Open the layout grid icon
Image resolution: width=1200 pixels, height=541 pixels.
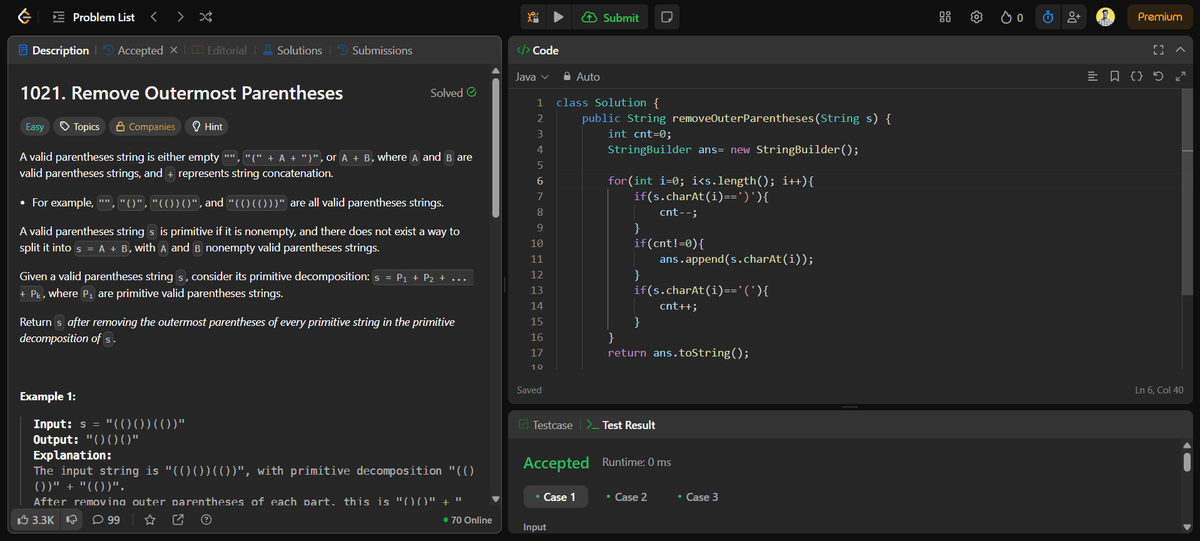click(x=946, y=17)
